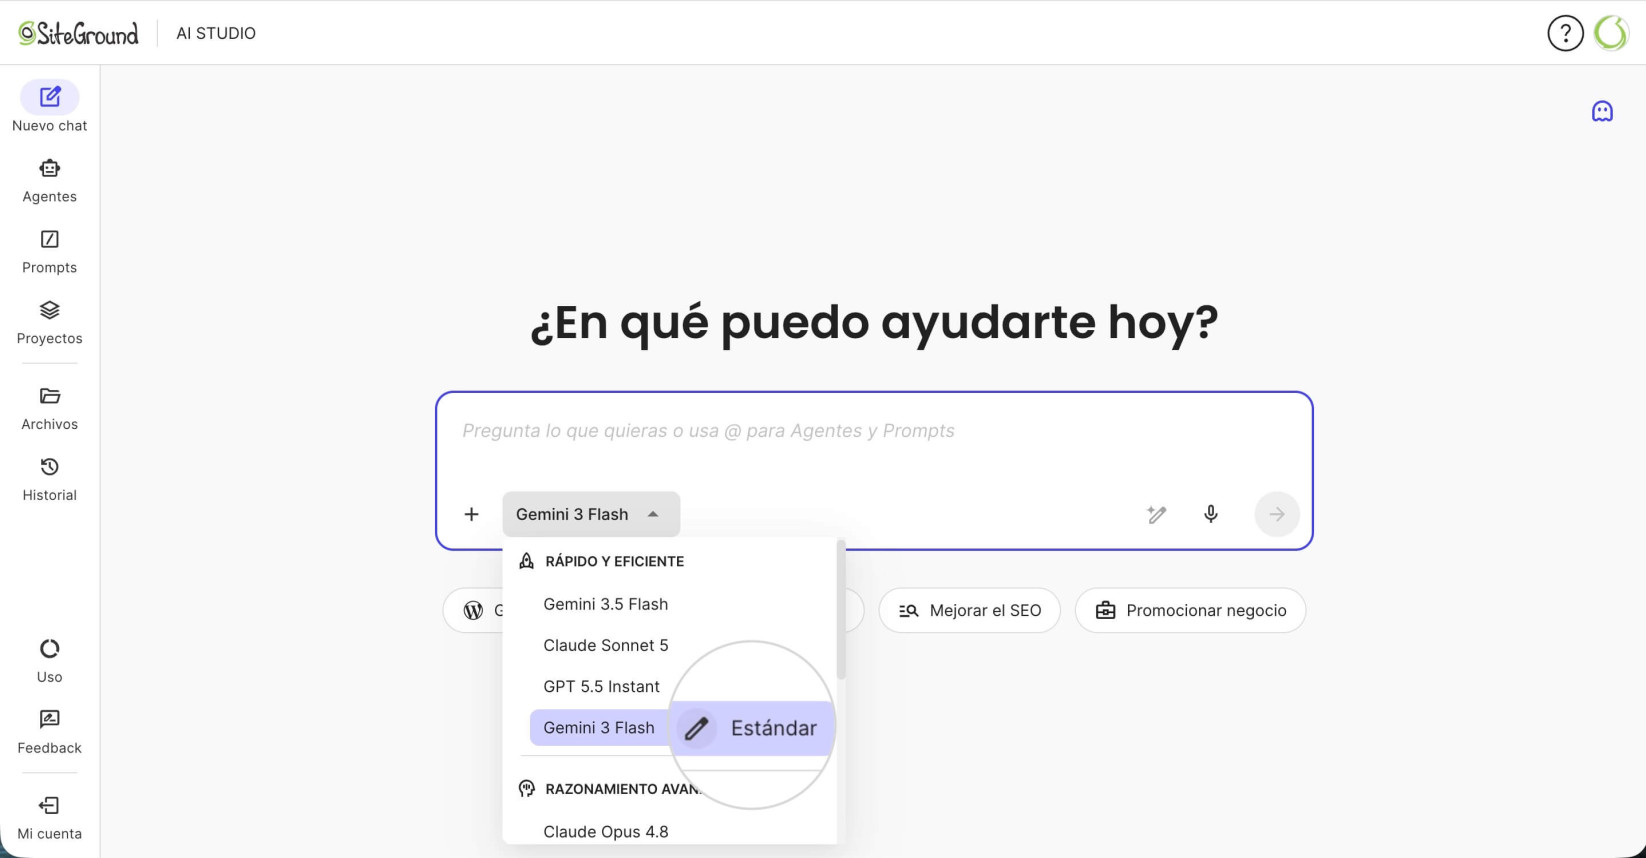Viewport: 1646px width, 858px height.
Task: Select GPT 5.5 Instant model
Action: [x=601, y=687]
